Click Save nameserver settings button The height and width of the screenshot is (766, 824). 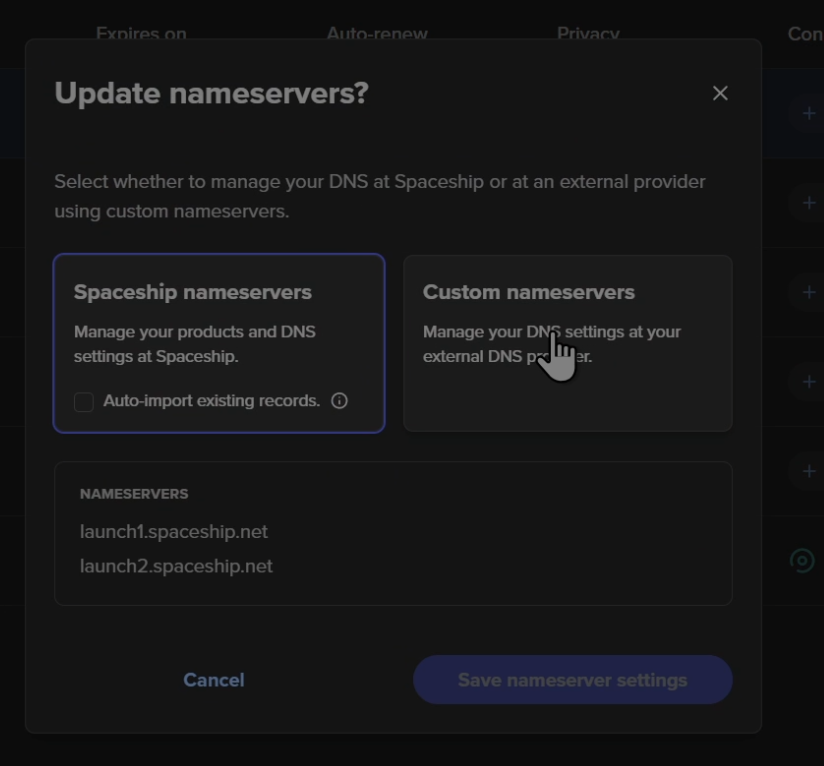click(572, 680)
